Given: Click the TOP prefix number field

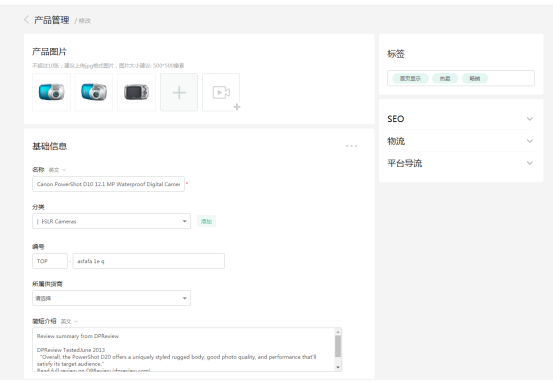Looking at the screenshot, I should [50, 261].
